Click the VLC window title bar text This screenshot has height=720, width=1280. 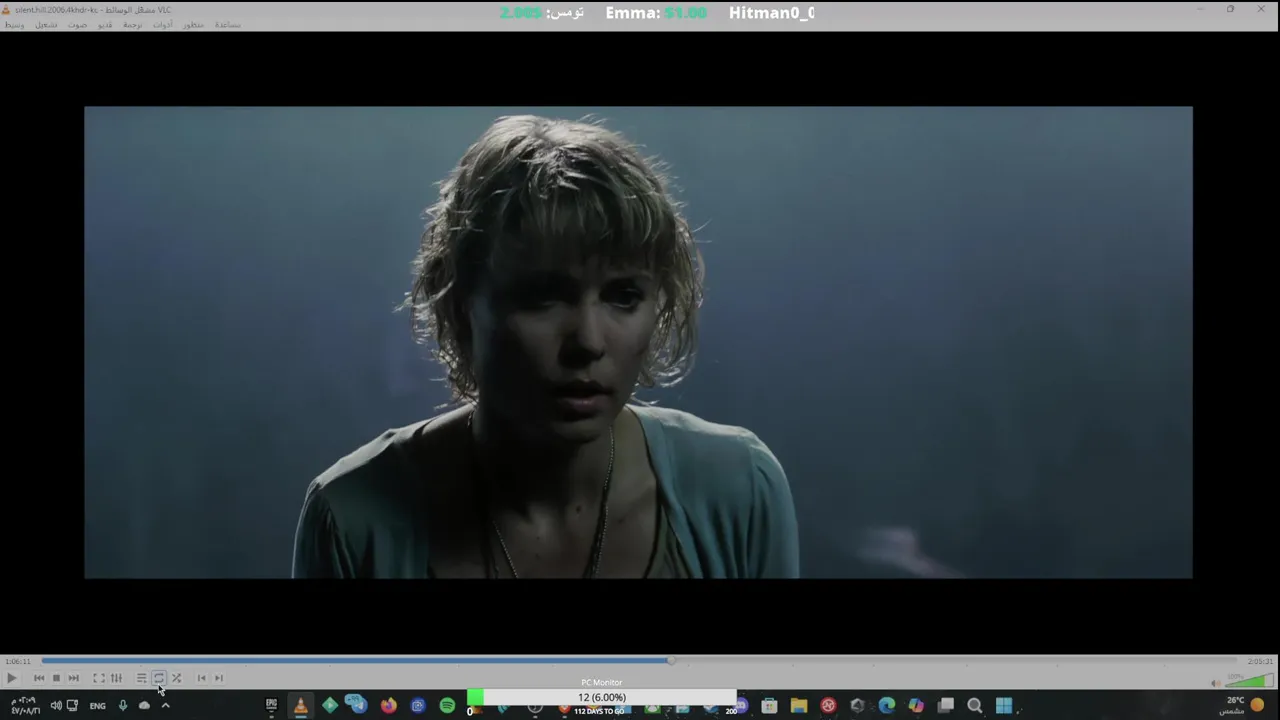pyautogui.click(x=93, y=10)
